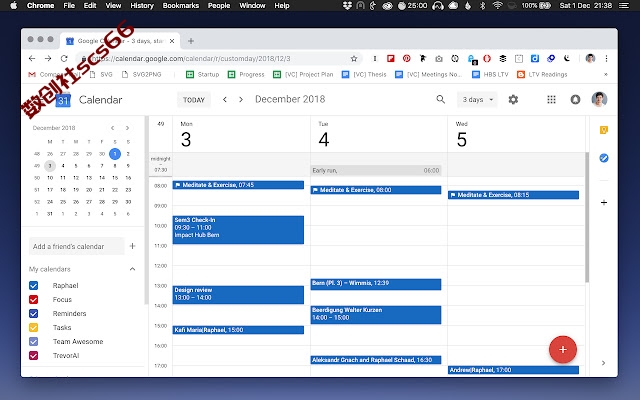
Task: Toggle TrevorAI calendar checkbox
Action: pos(33,355)
